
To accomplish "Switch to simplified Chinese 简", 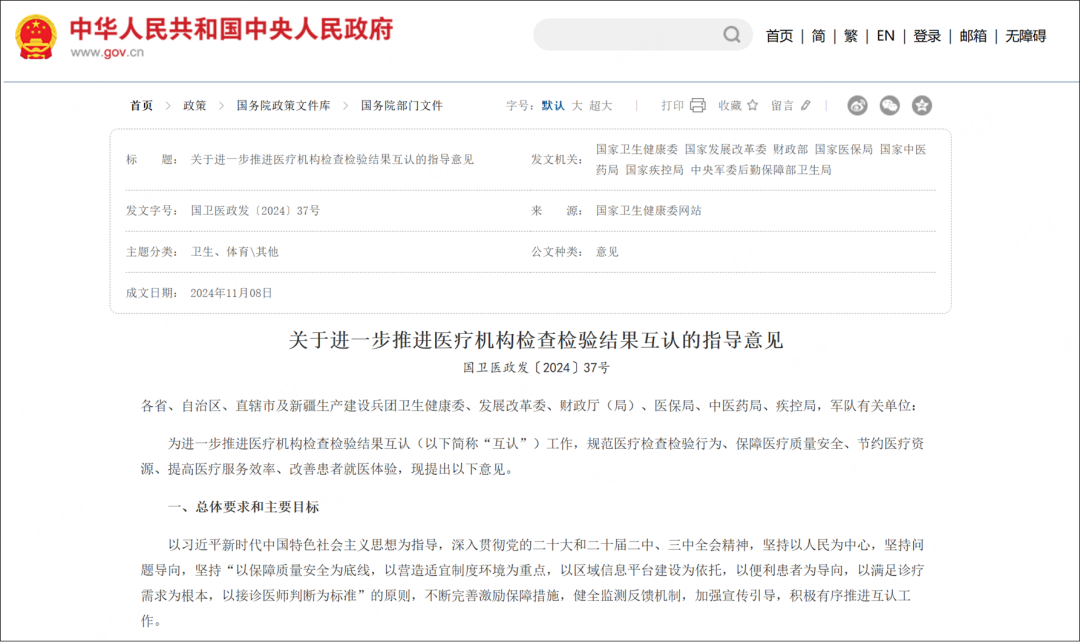I will 818,36.
